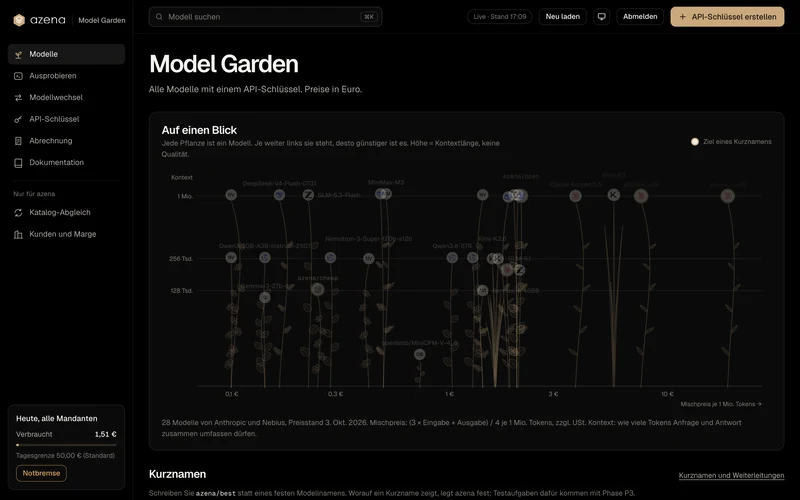Image resolution: width=800 pixels, height=500 pixels.
Task: Click the GLM-5.3-Flash chart label
Action: point(339,195)
